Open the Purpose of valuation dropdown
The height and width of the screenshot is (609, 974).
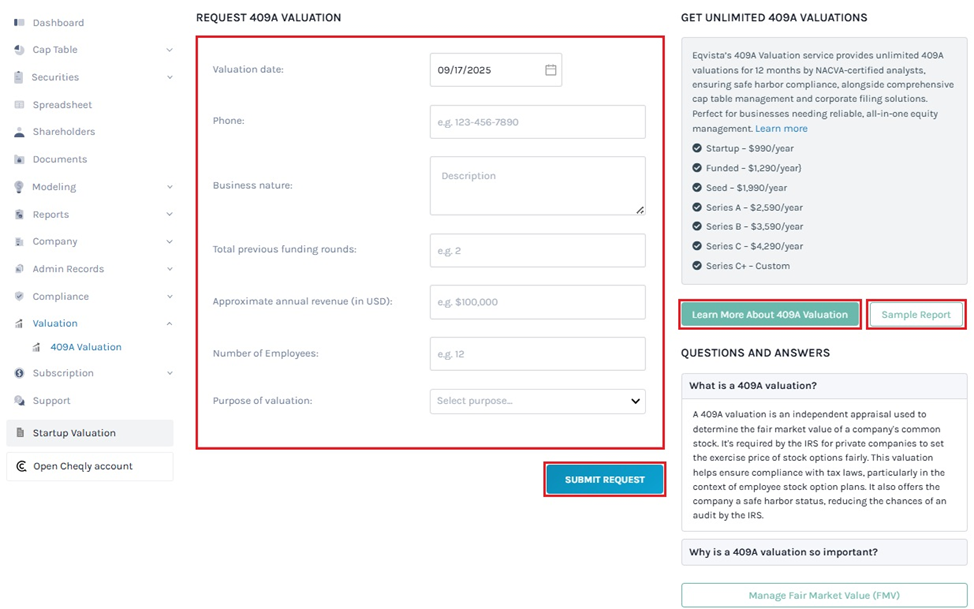point(537,401)
